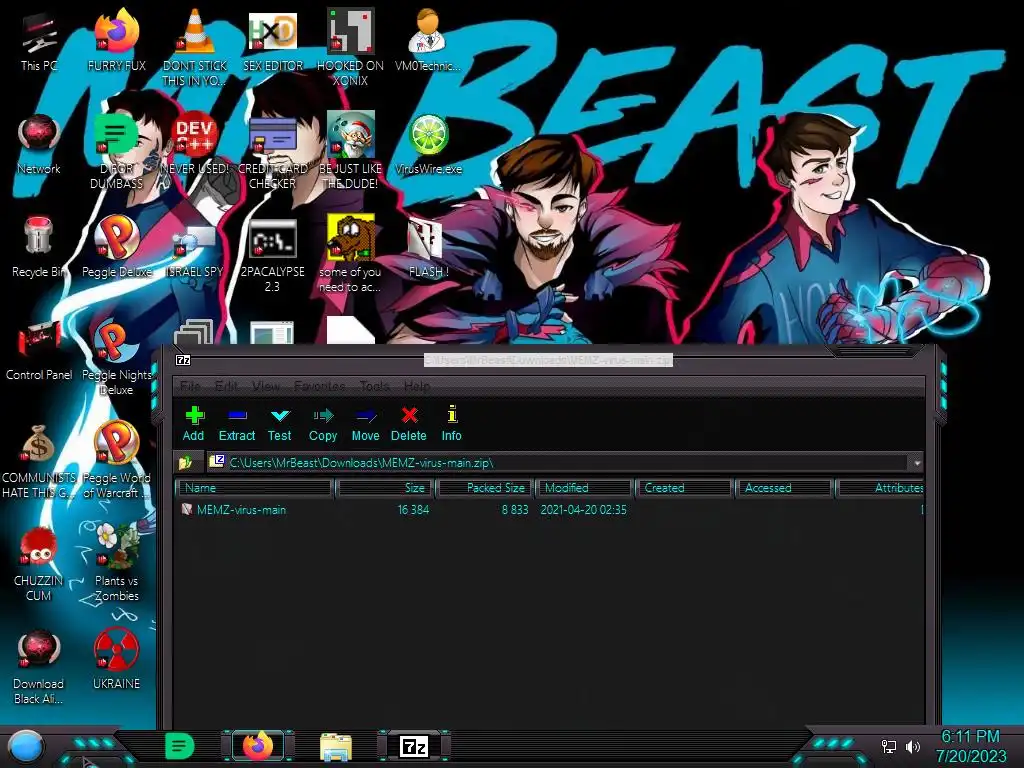Click the 7z icon in title bar
Viewport: 1024px width, 768px height.
pyautogui.click(x=184, y=360)
